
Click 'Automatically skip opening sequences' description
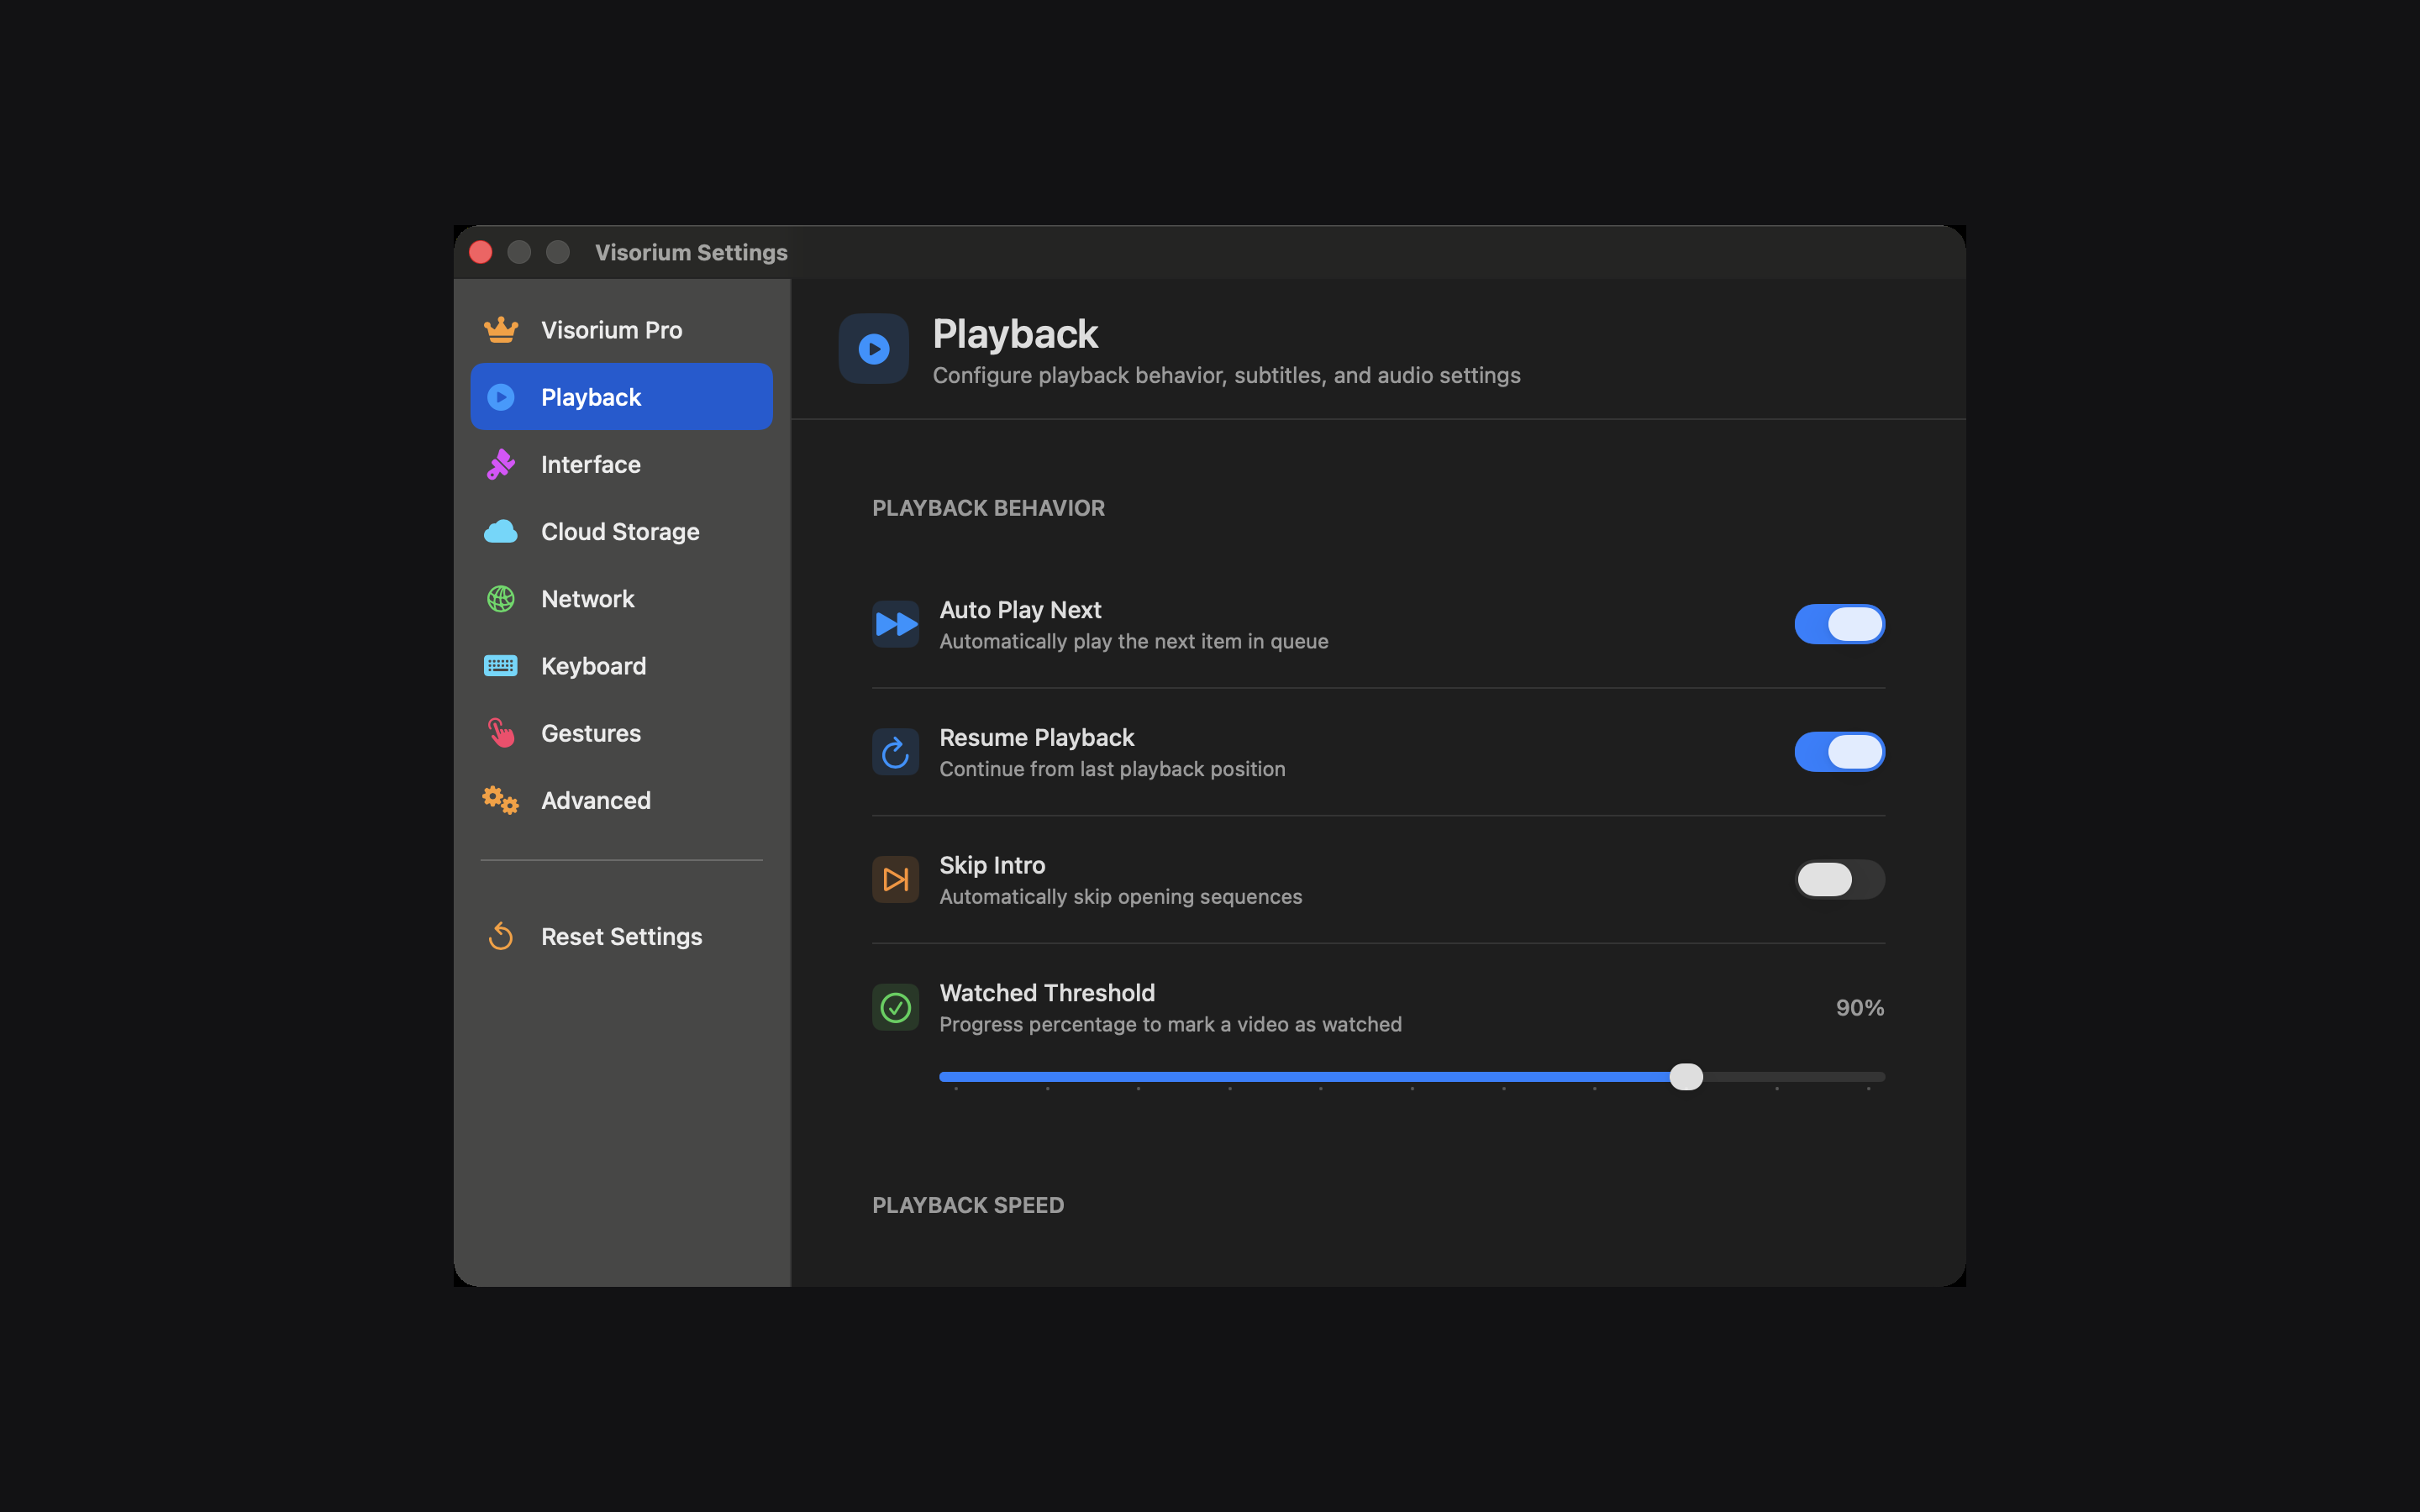1120,897
